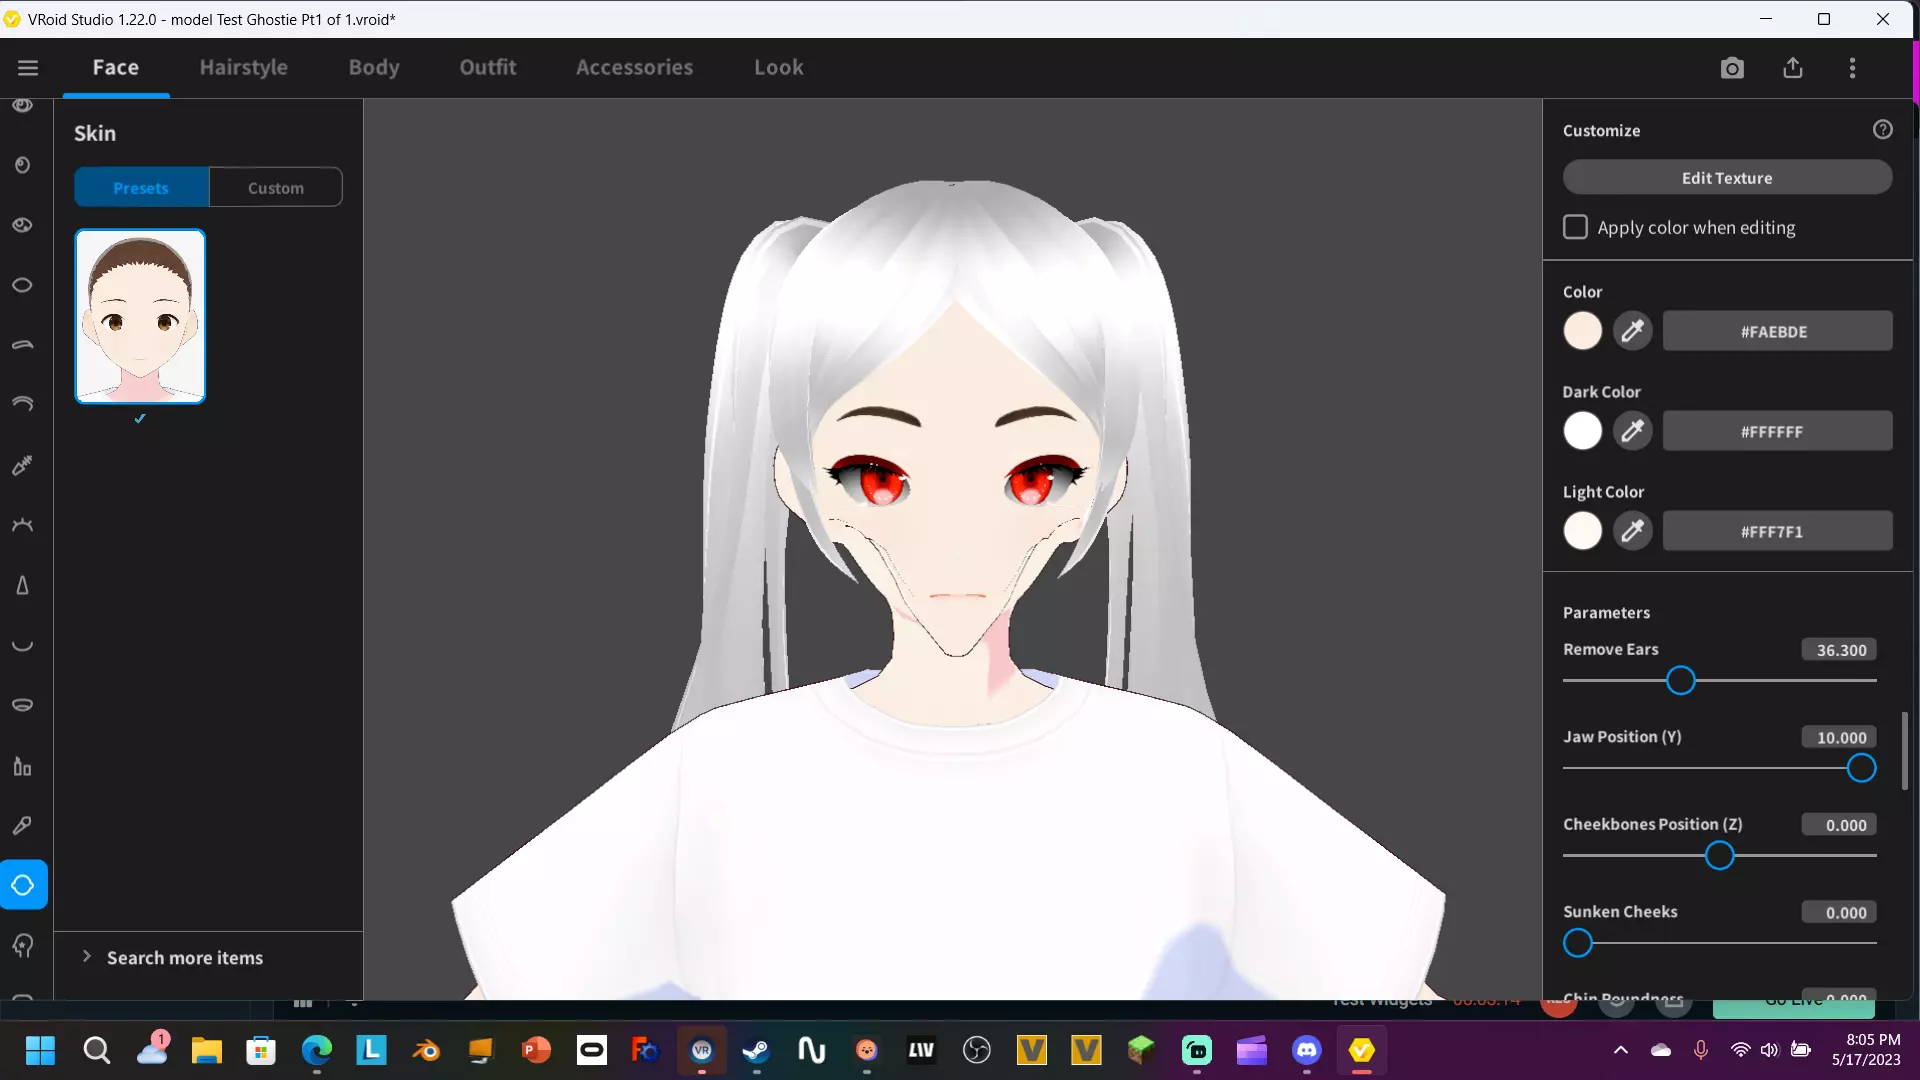Open the Customize help question-mark icon

(x=1883, y=130)
